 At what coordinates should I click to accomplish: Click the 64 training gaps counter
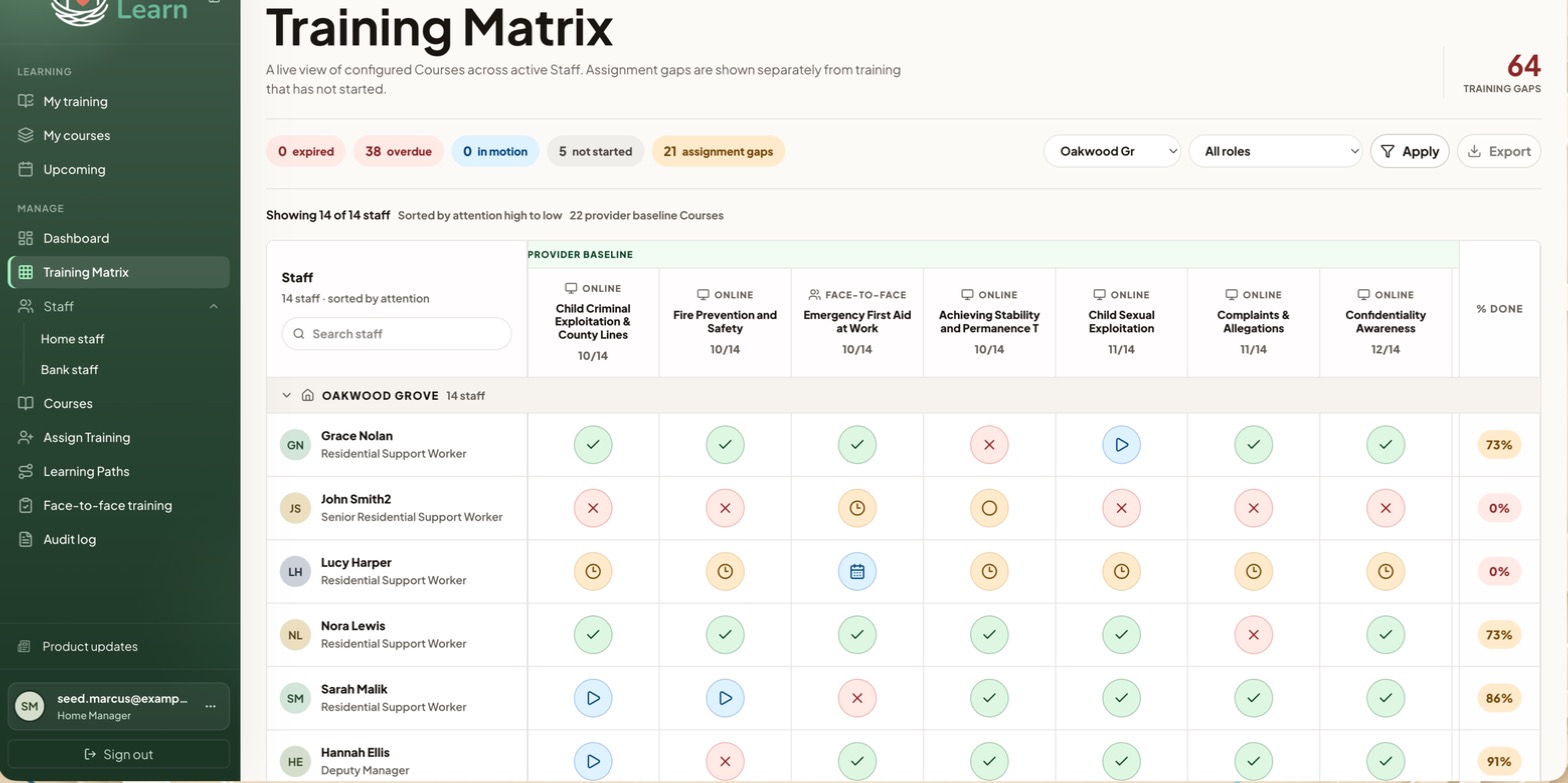[x=1502, y=72]
